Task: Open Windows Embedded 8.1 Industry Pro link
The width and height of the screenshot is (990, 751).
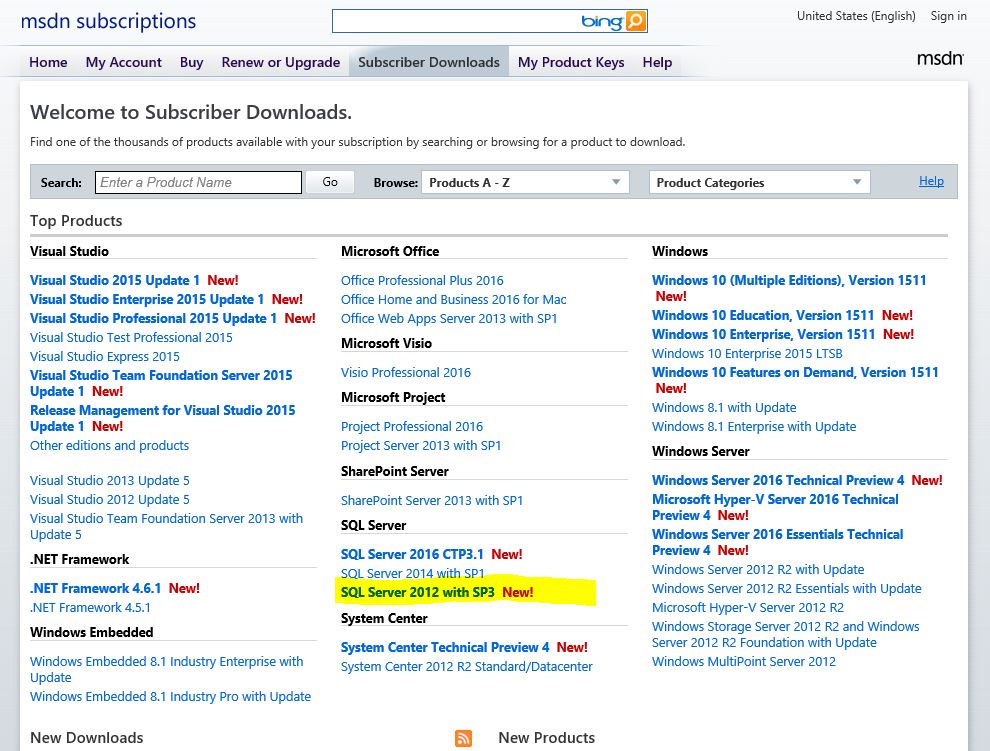Action: click(170, 697)
